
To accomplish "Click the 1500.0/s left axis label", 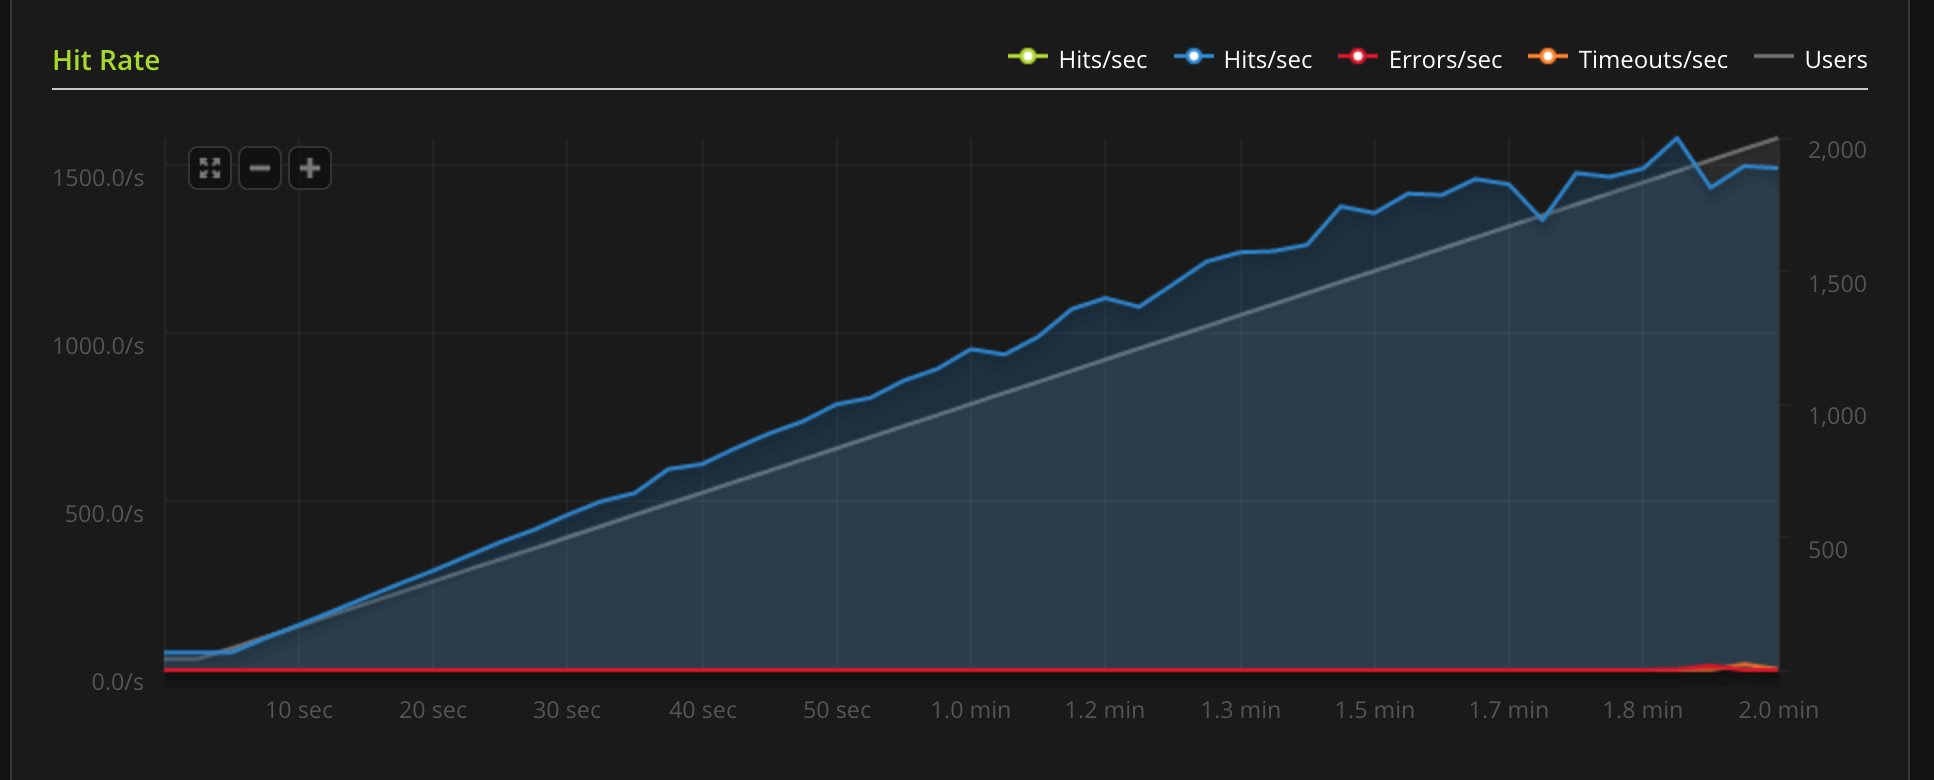I will coord(98,178).
